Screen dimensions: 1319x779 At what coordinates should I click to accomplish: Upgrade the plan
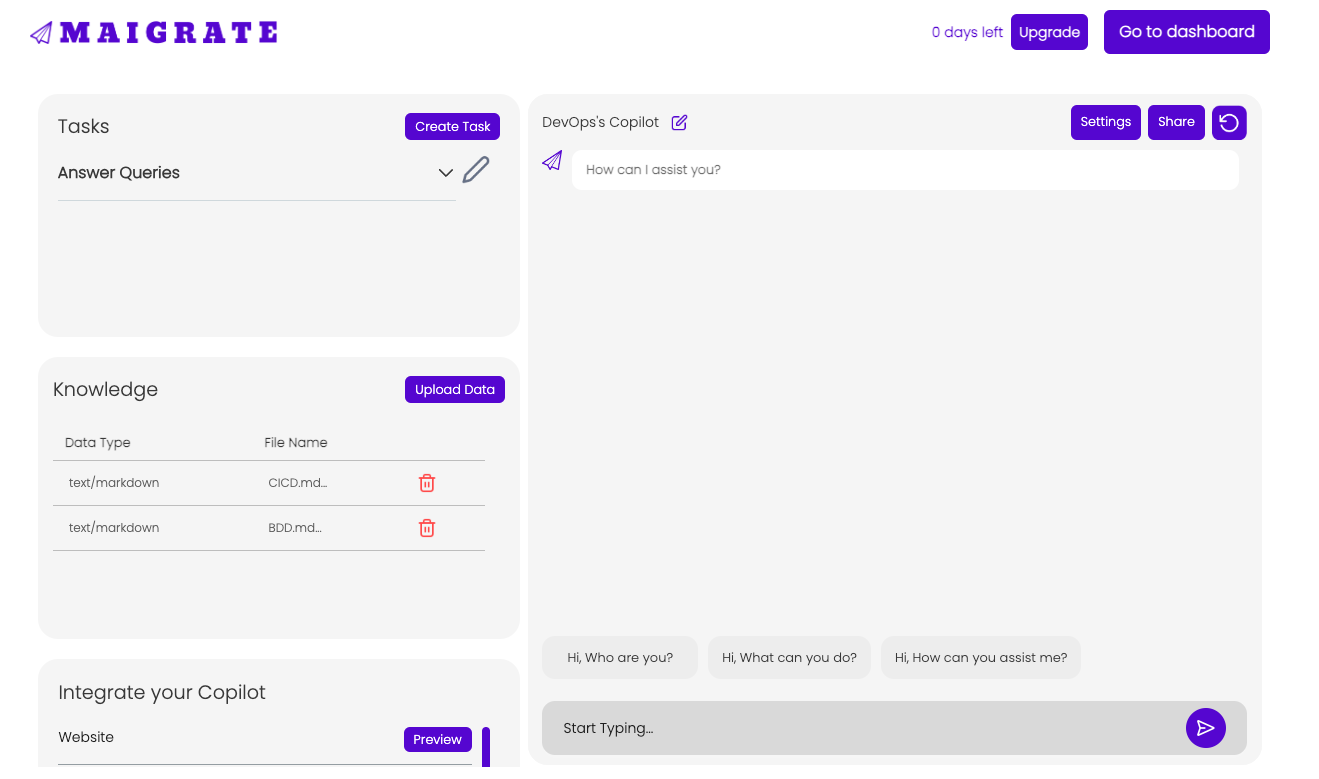click(1049, 32)
